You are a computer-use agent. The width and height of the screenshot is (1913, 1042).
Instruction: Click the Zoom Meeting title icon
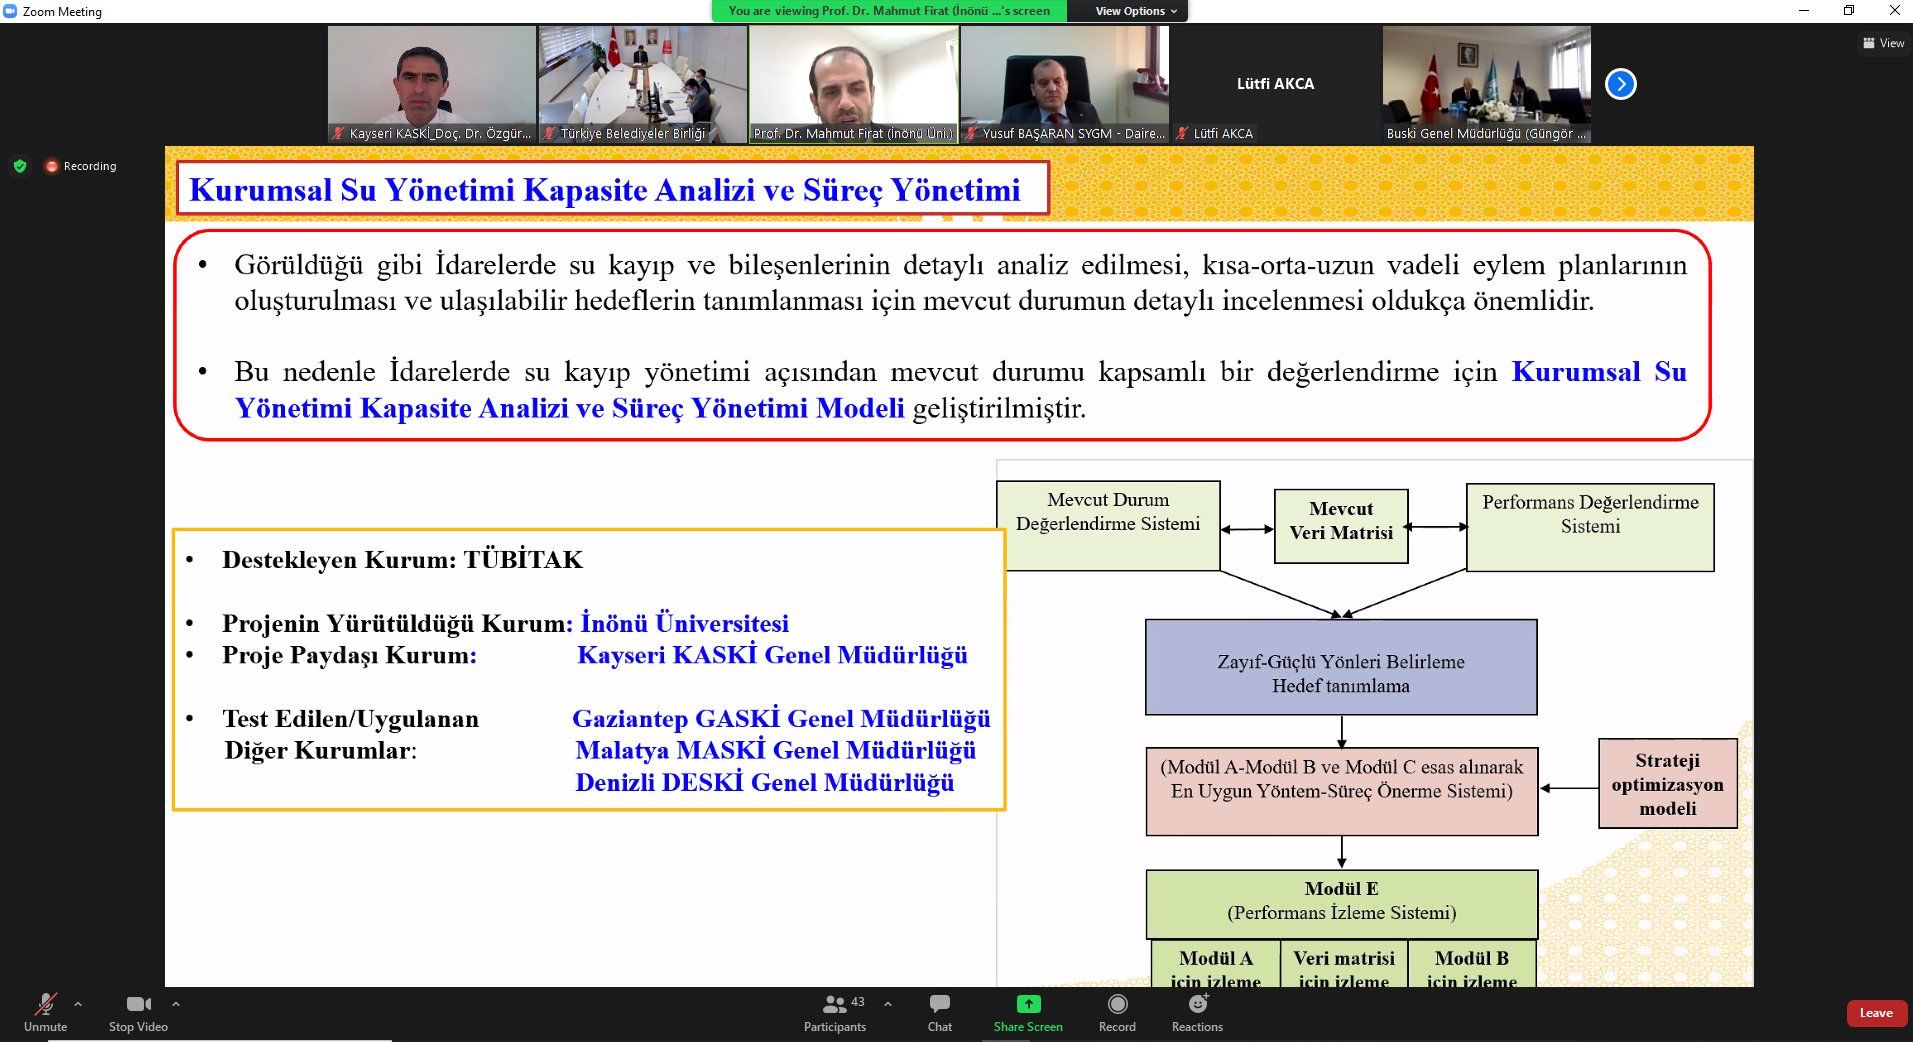pos(10,11)
